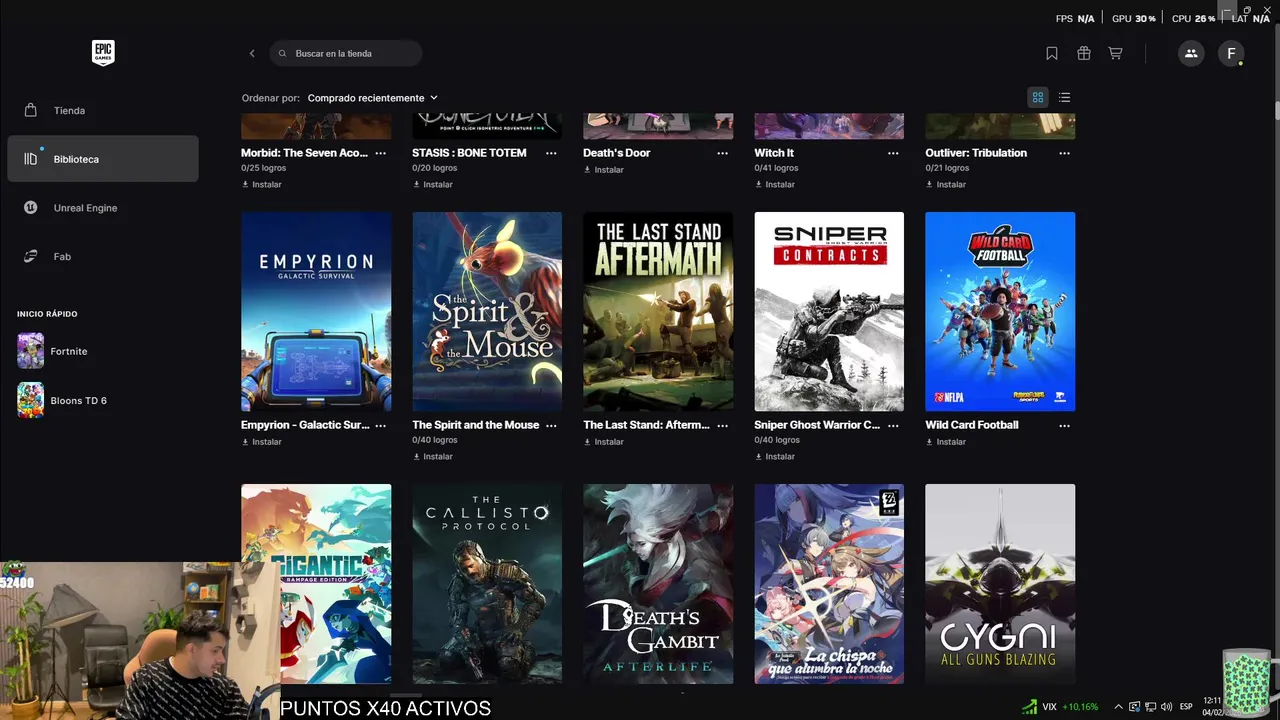Open the La chispa que alumbra cover

829,584
